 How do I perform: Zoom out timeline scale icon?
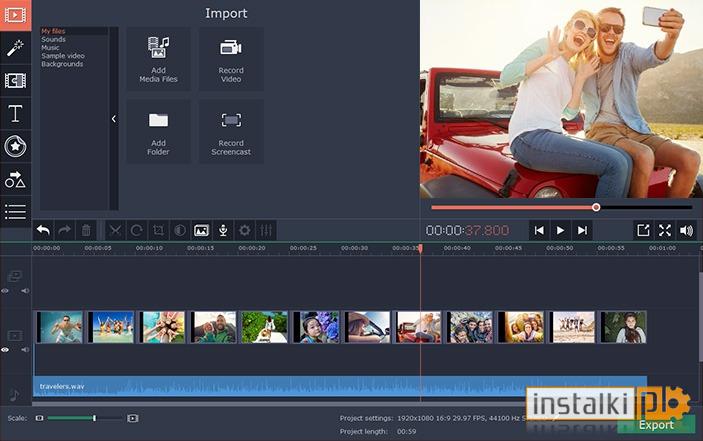click(39, 418)
